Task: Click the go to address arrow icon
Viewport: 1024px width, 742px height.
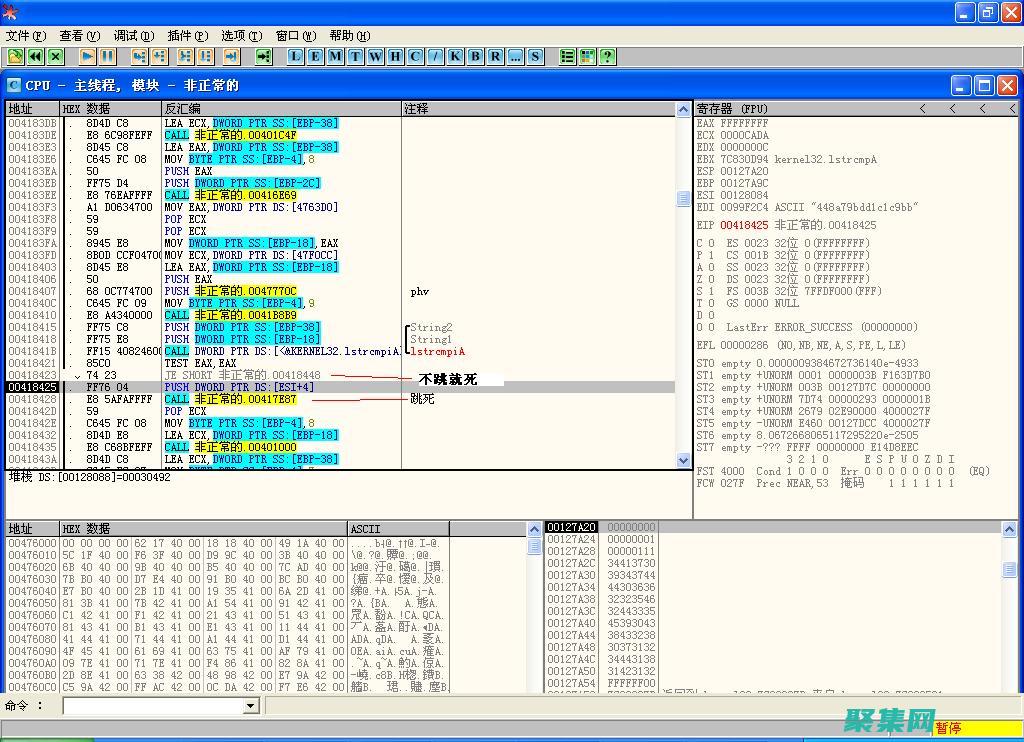Action: point(264,57)
